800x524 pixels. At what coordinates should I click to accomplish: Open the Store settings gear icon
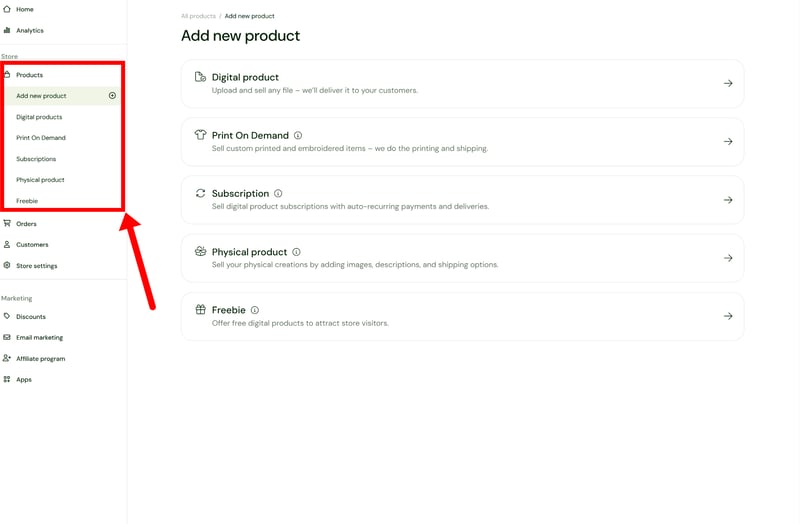7,265
